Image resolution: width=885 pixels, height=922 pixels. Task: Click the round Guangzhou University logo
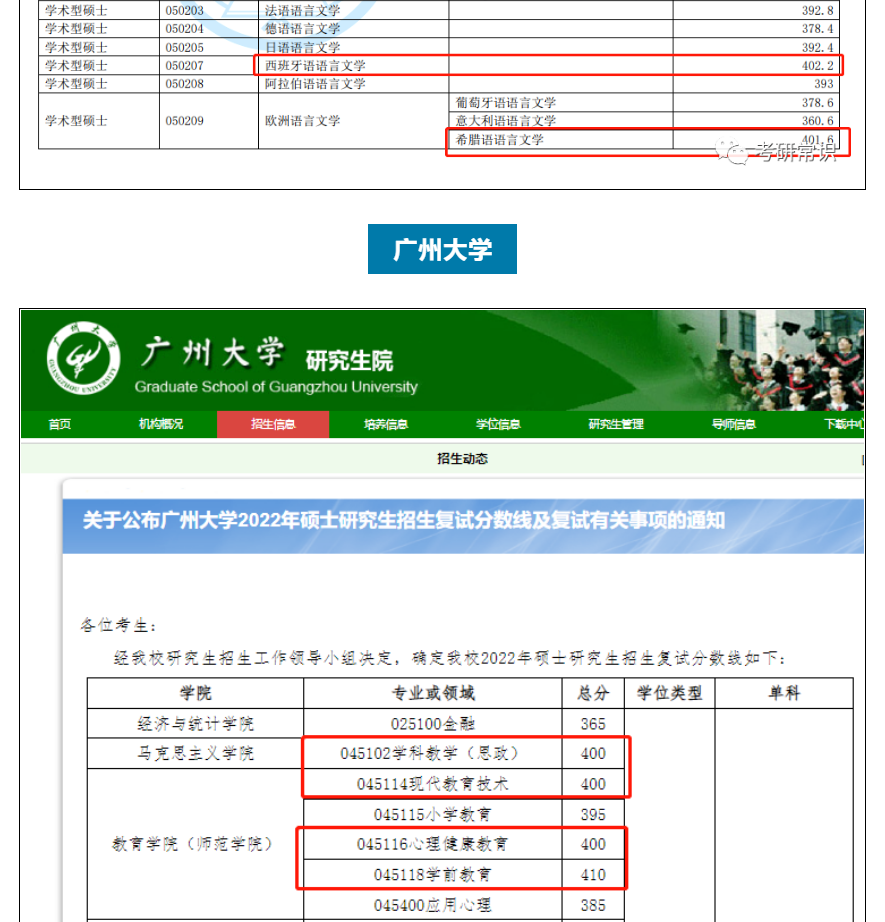(84, 358)
